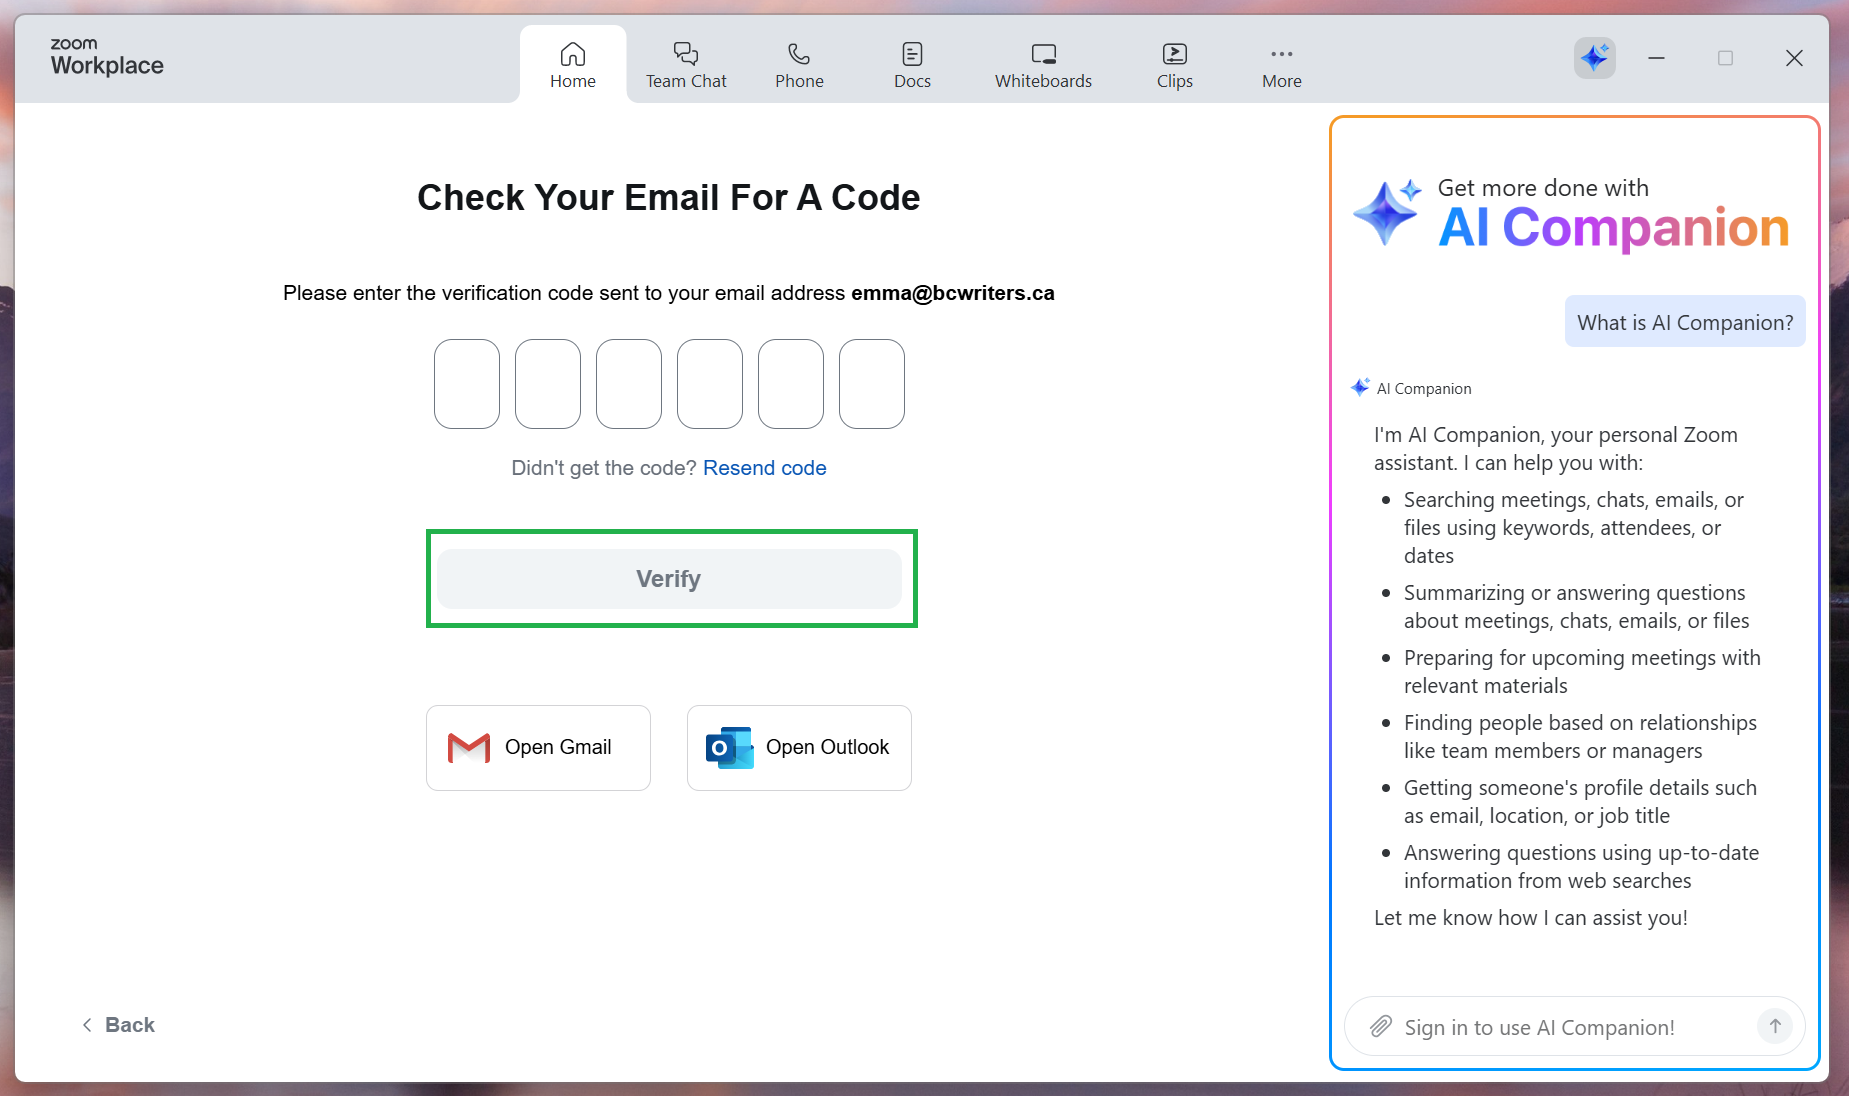Click the fourth verification code box
The height and width of the screenshot is (1096, 1849).
[710, 384]
